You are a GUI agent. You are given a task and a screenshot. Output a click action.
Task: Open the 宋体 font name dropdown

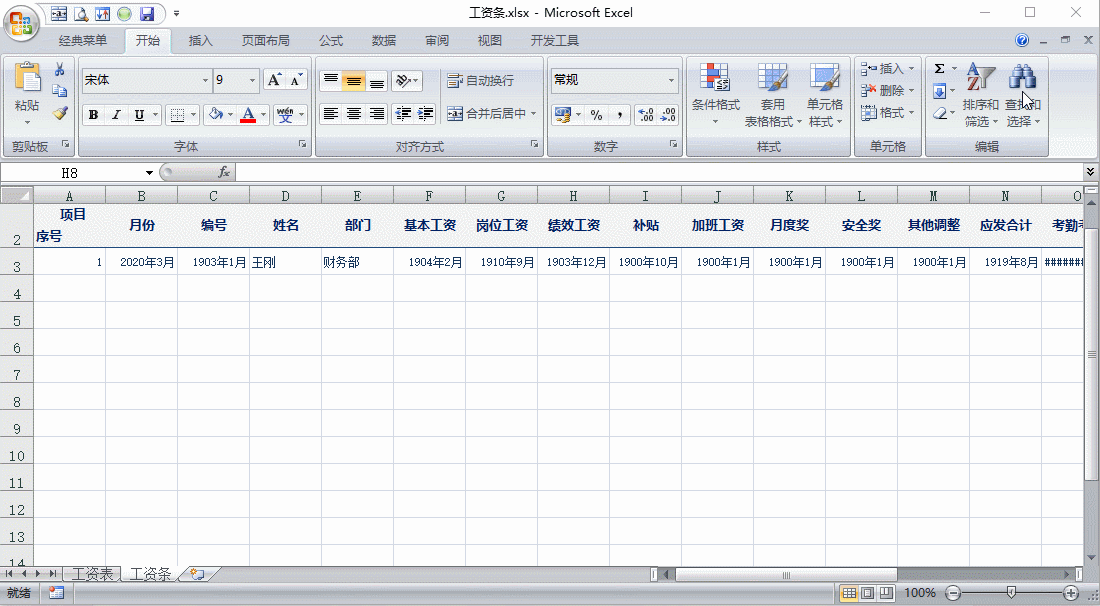[x=205, y=81]
